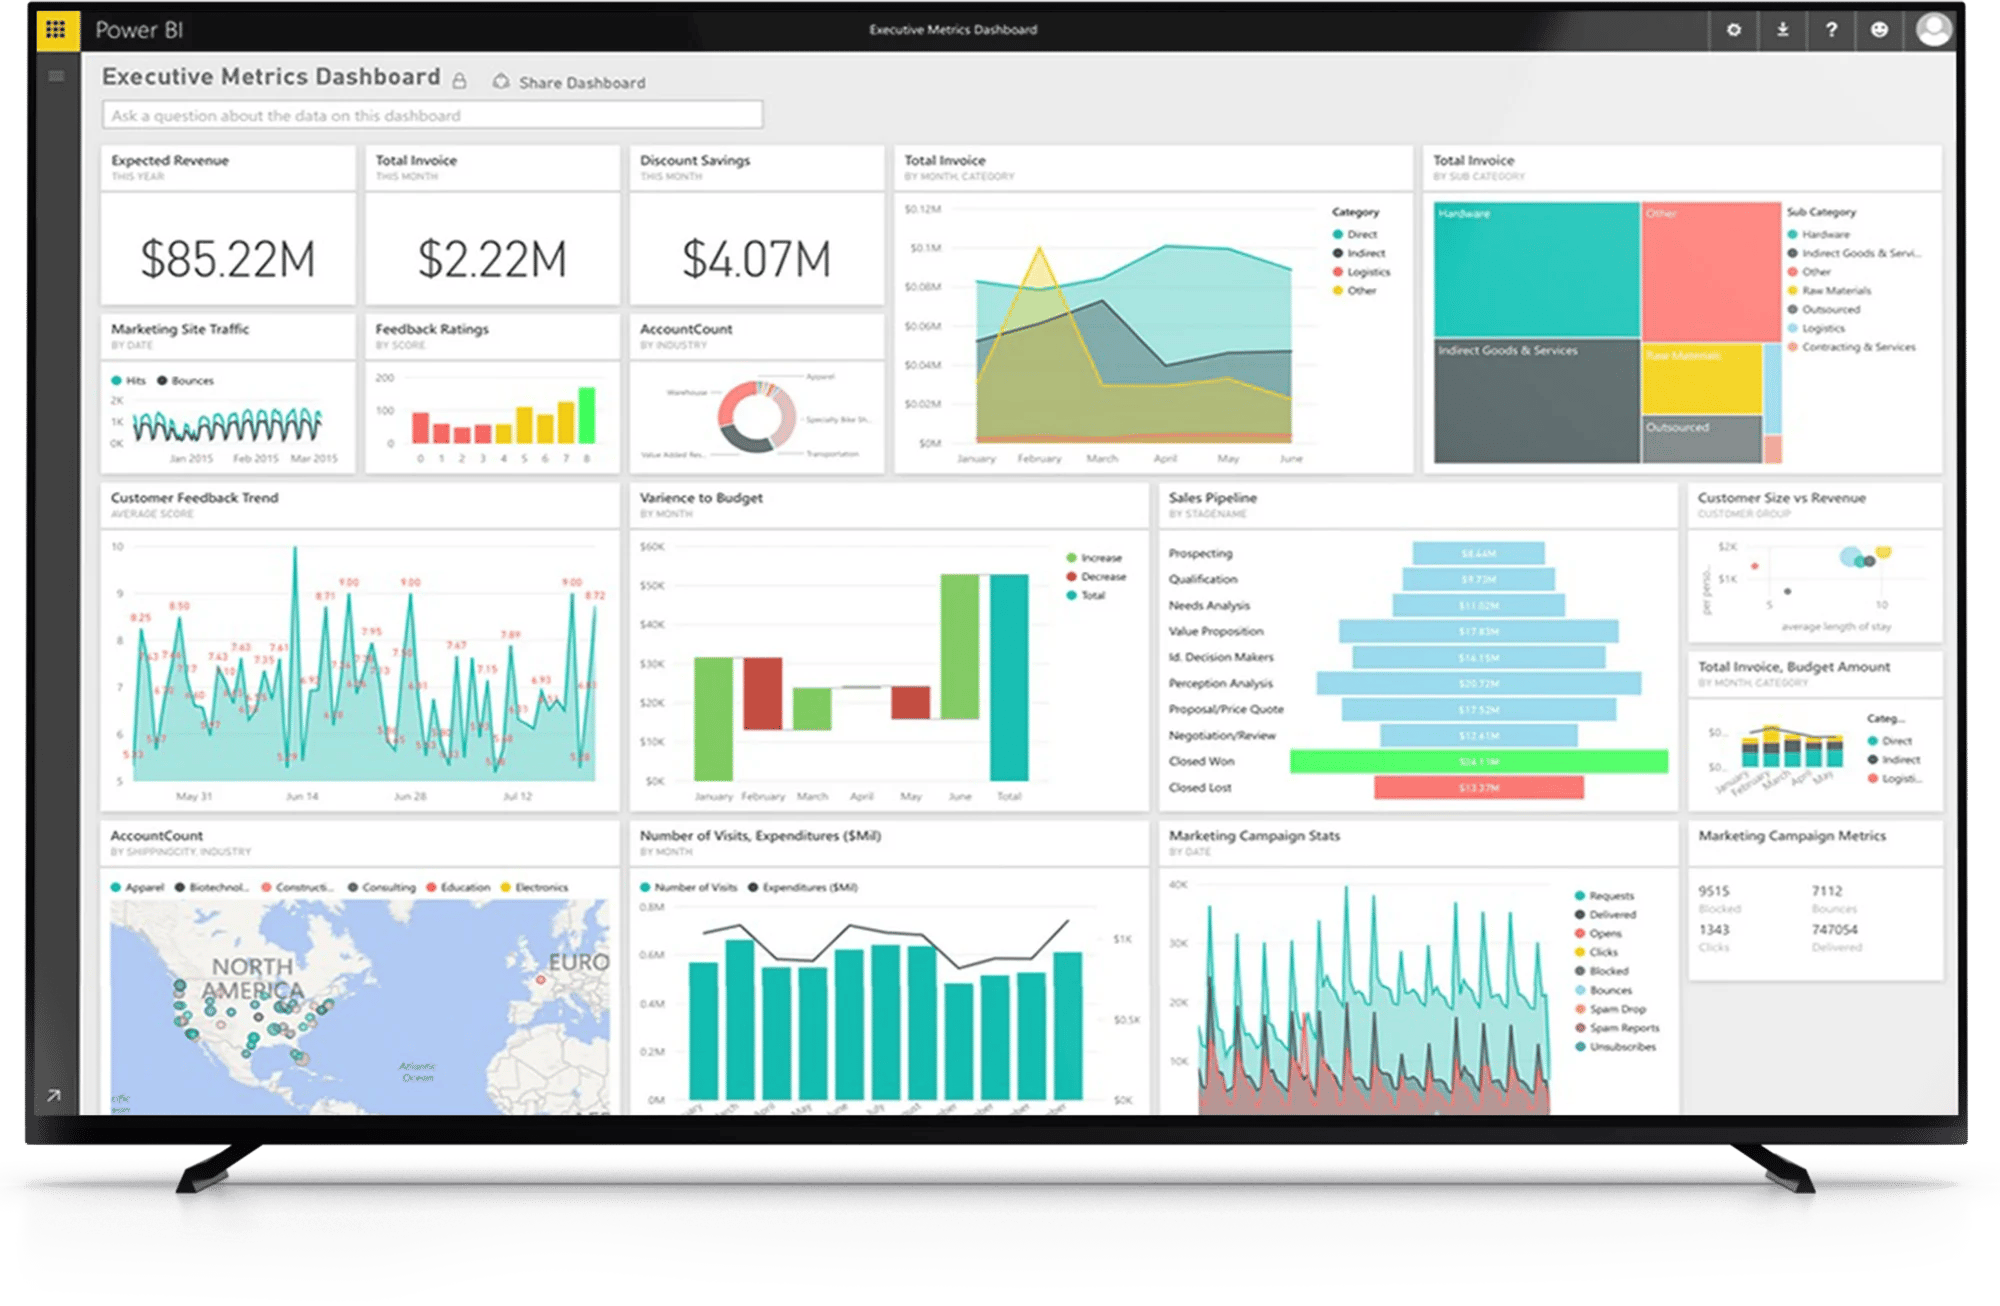Click Share Dashboard link
2000x1306 pixels.
[582, 83]
